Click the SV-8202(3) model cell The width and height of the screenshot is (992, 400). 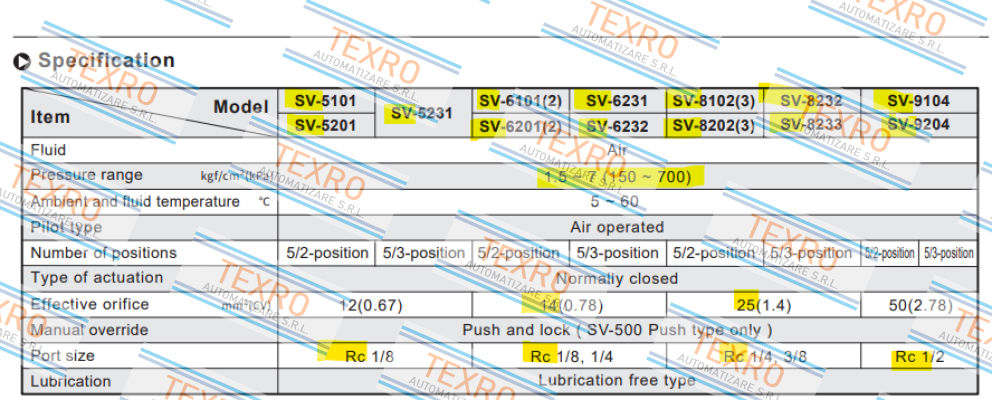click(x=714, y=126)
